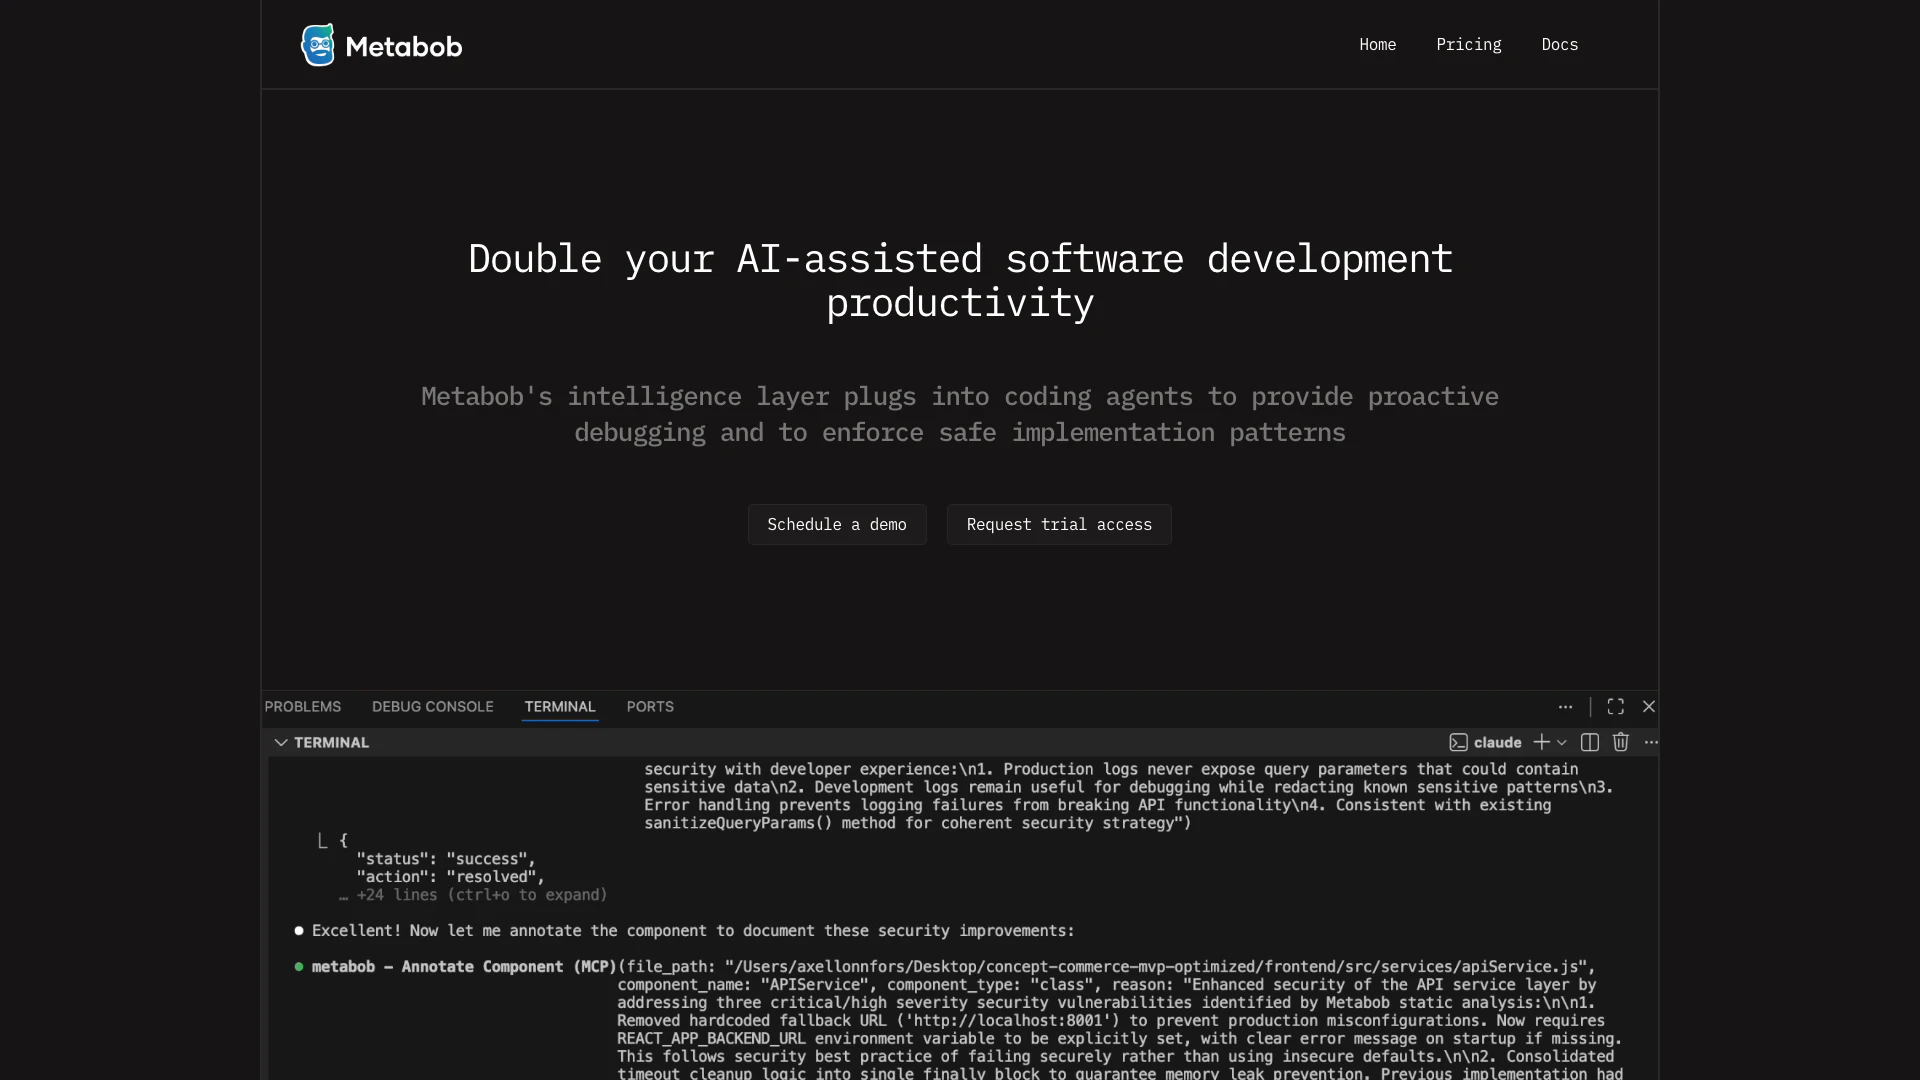Open launch profile dropdown arrow beside plus
This screenshot has height=1080, width=1920.
pos(1562,743)
